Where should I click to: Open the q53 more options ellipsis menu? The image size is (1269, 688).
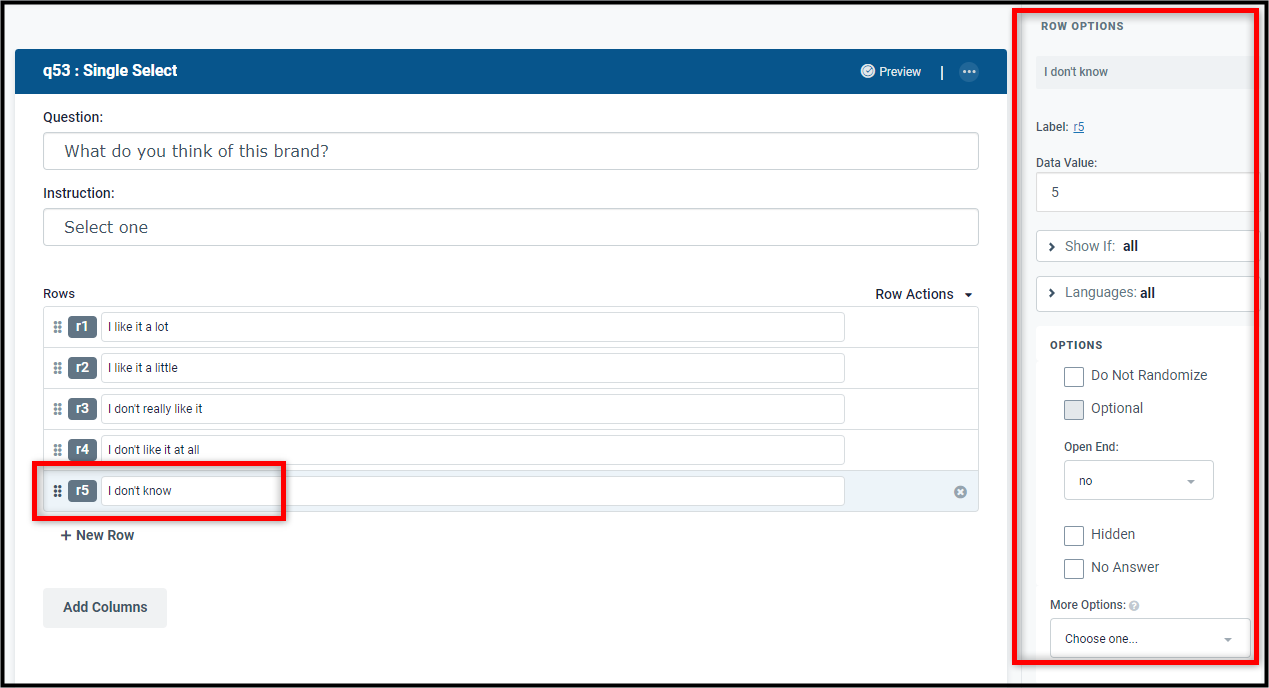968,72
